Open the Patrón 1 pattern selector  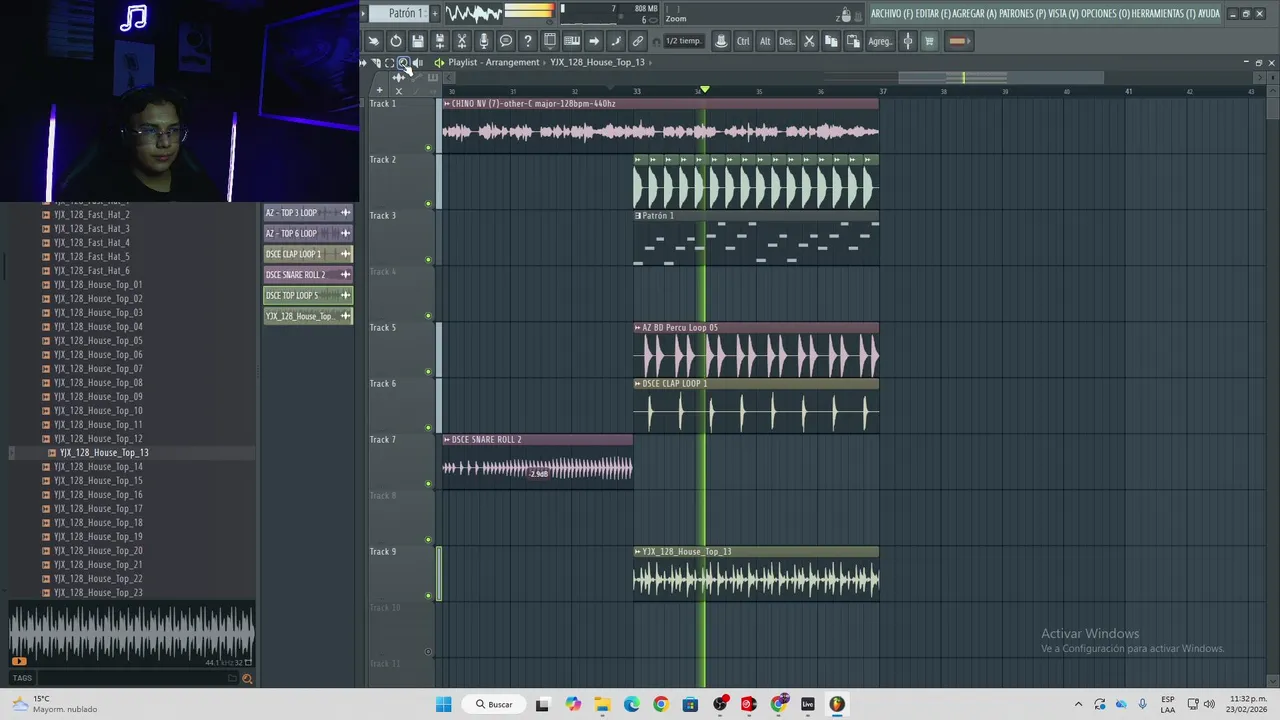pos(400,13)
